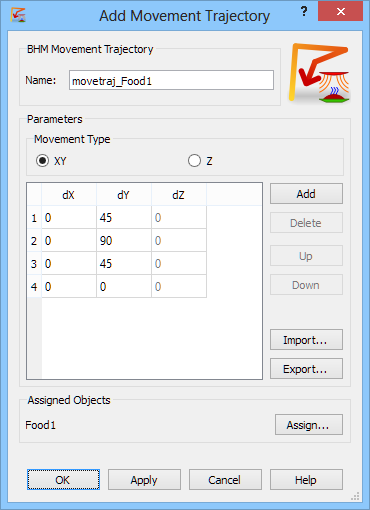
Task: Apply the trajectory settings
Action: tap(144, 480)
